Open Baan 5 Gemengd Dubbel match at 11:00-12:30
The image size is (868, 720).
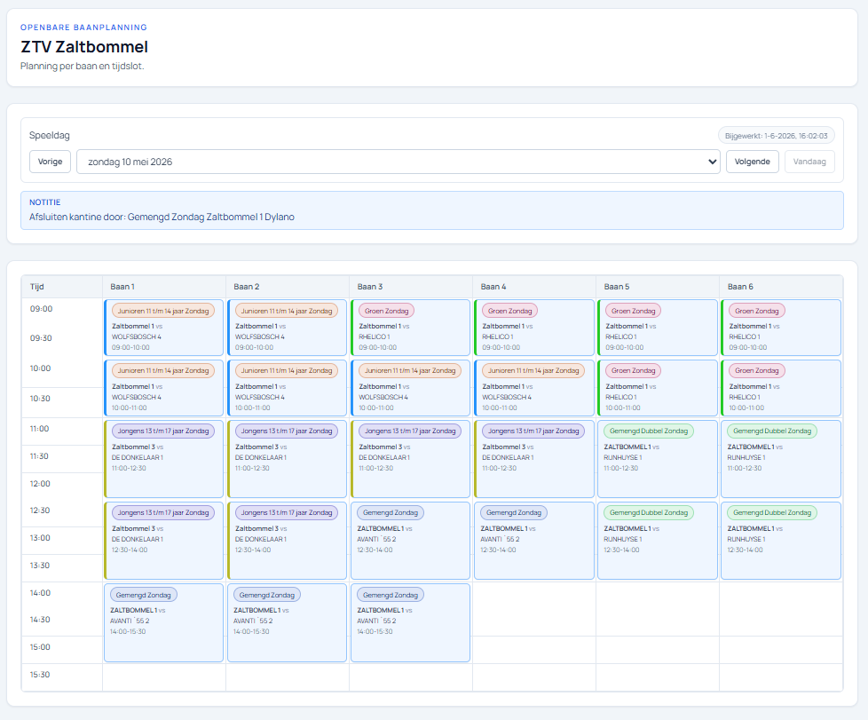(x=658, y=459)
